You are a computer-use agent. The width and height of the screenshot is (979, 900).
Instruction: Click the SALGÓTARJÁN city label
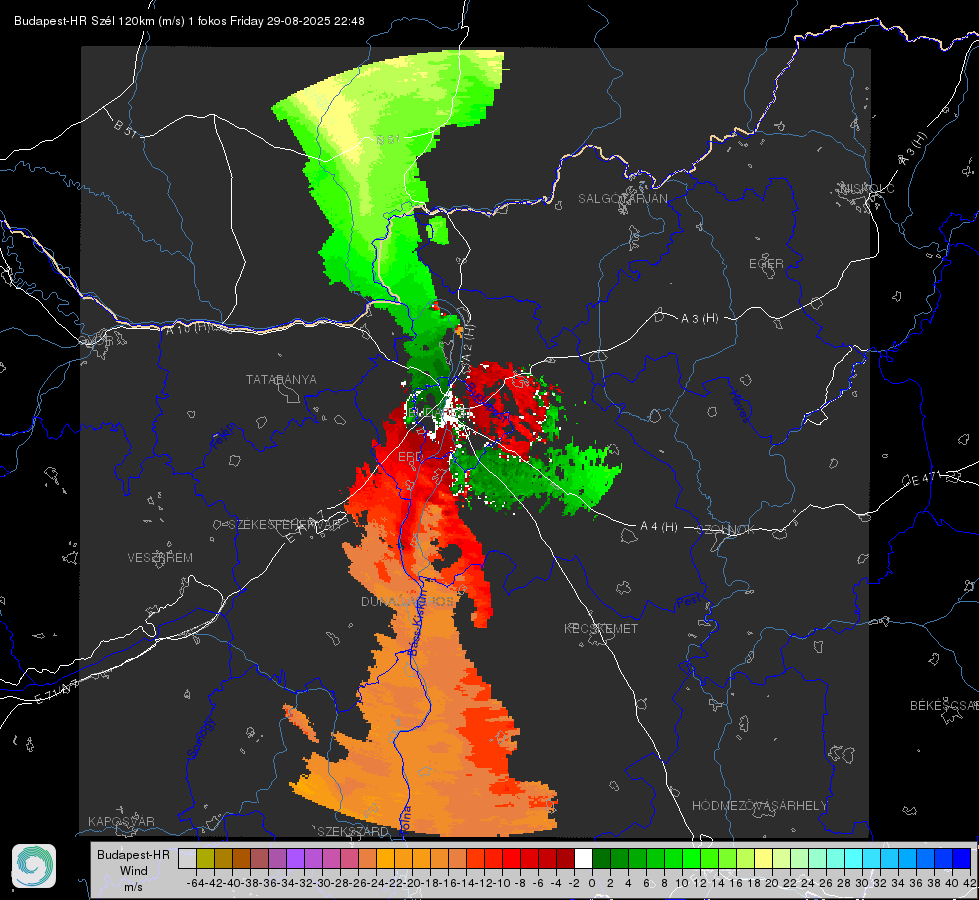(622, 199)
